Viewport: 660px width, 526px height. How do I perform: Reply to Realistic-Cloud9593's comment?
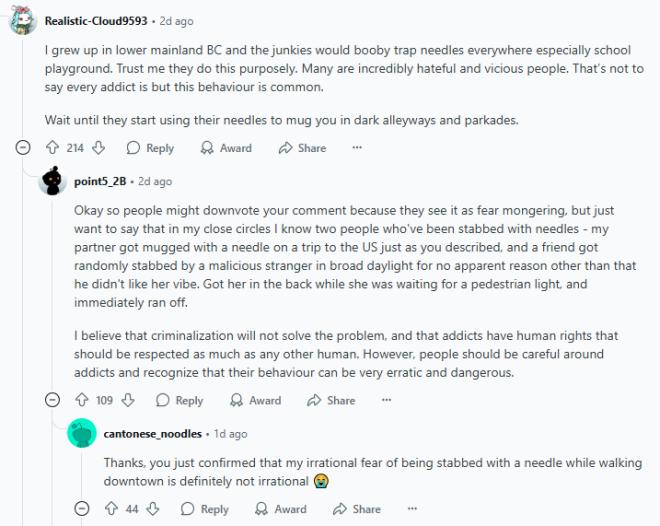pos(150,148)
